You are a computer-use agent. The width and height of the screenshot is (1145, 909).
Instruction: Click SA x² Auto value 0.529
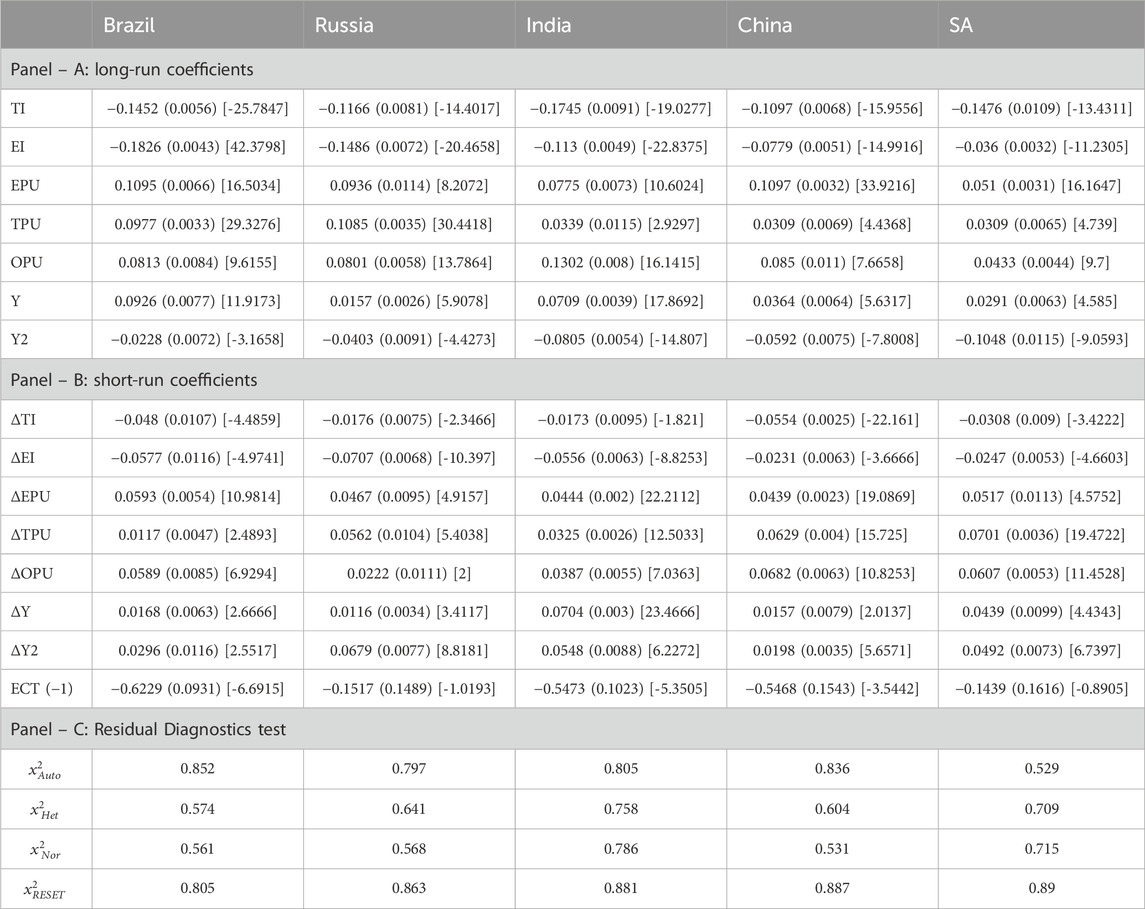(1041, 768)
